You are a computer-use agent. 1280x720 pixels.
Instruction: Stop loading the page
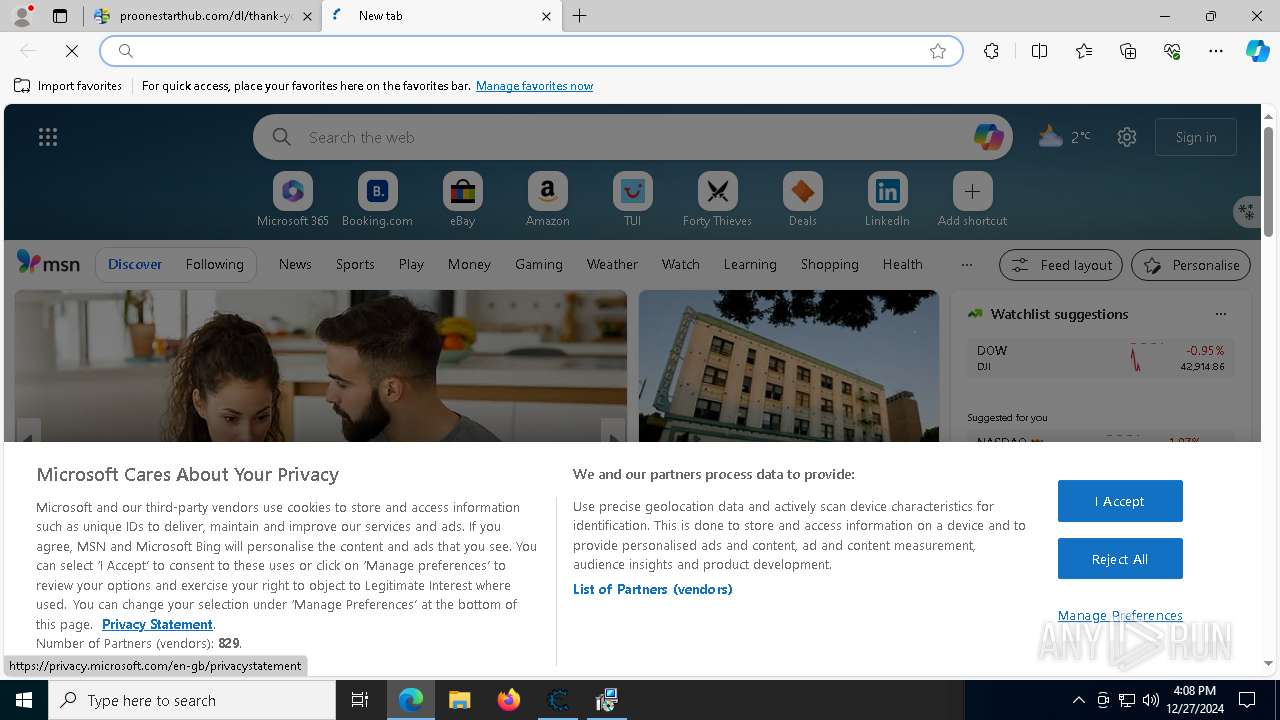point(72,51)
